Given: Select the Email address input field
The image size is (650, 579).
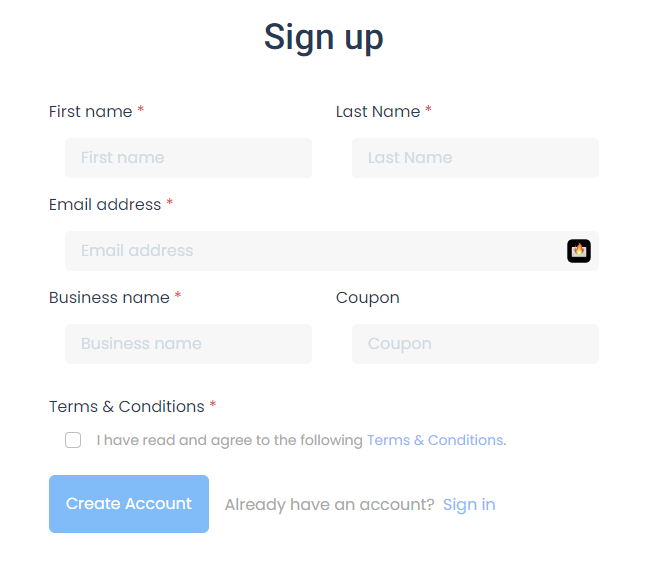Looking at the screenshot, I should pos(332,251).
